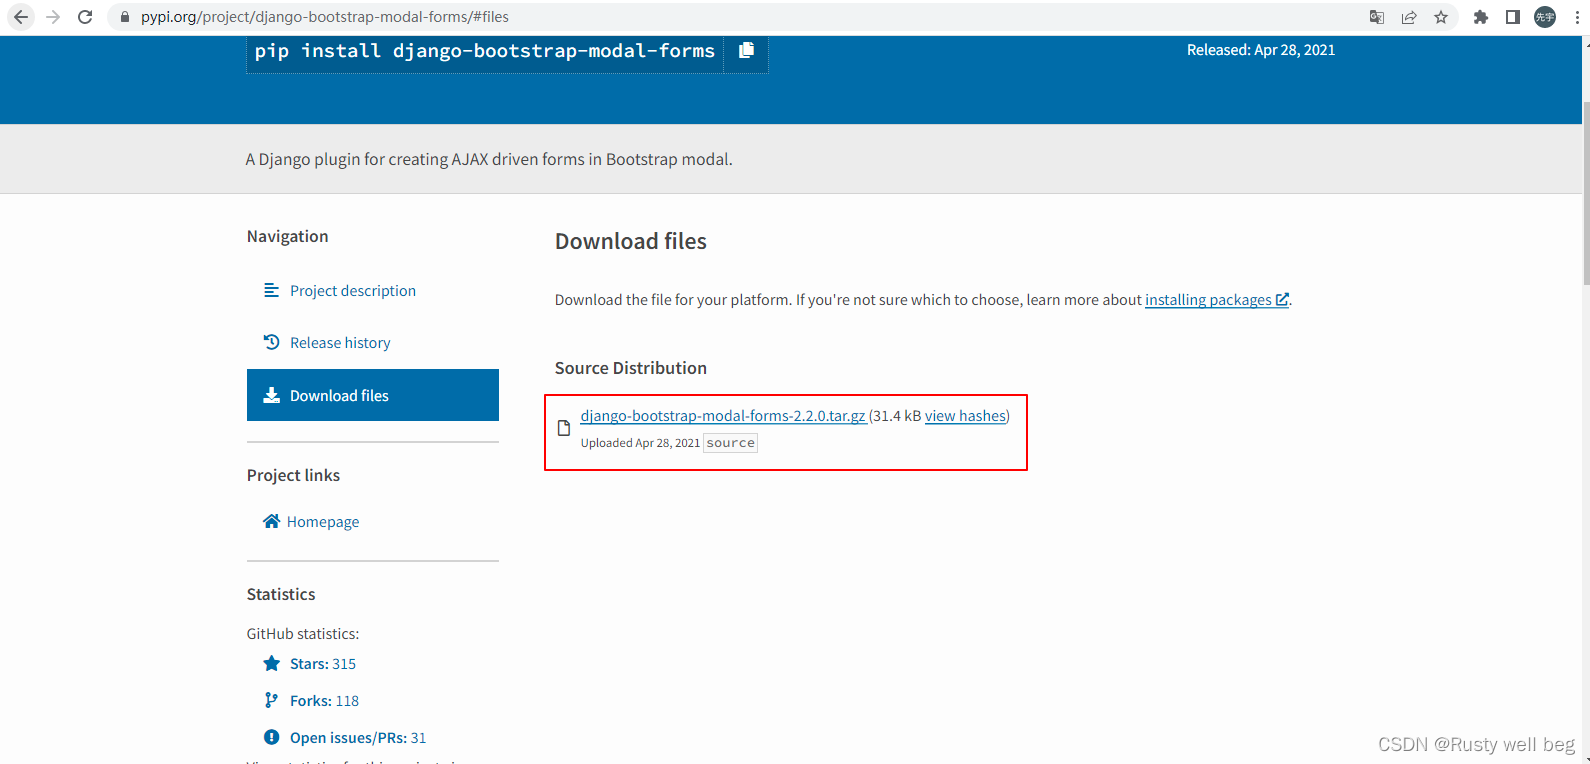Click the share page icon
Screen dimensions: 1590x764
(x=1409, y=17)
